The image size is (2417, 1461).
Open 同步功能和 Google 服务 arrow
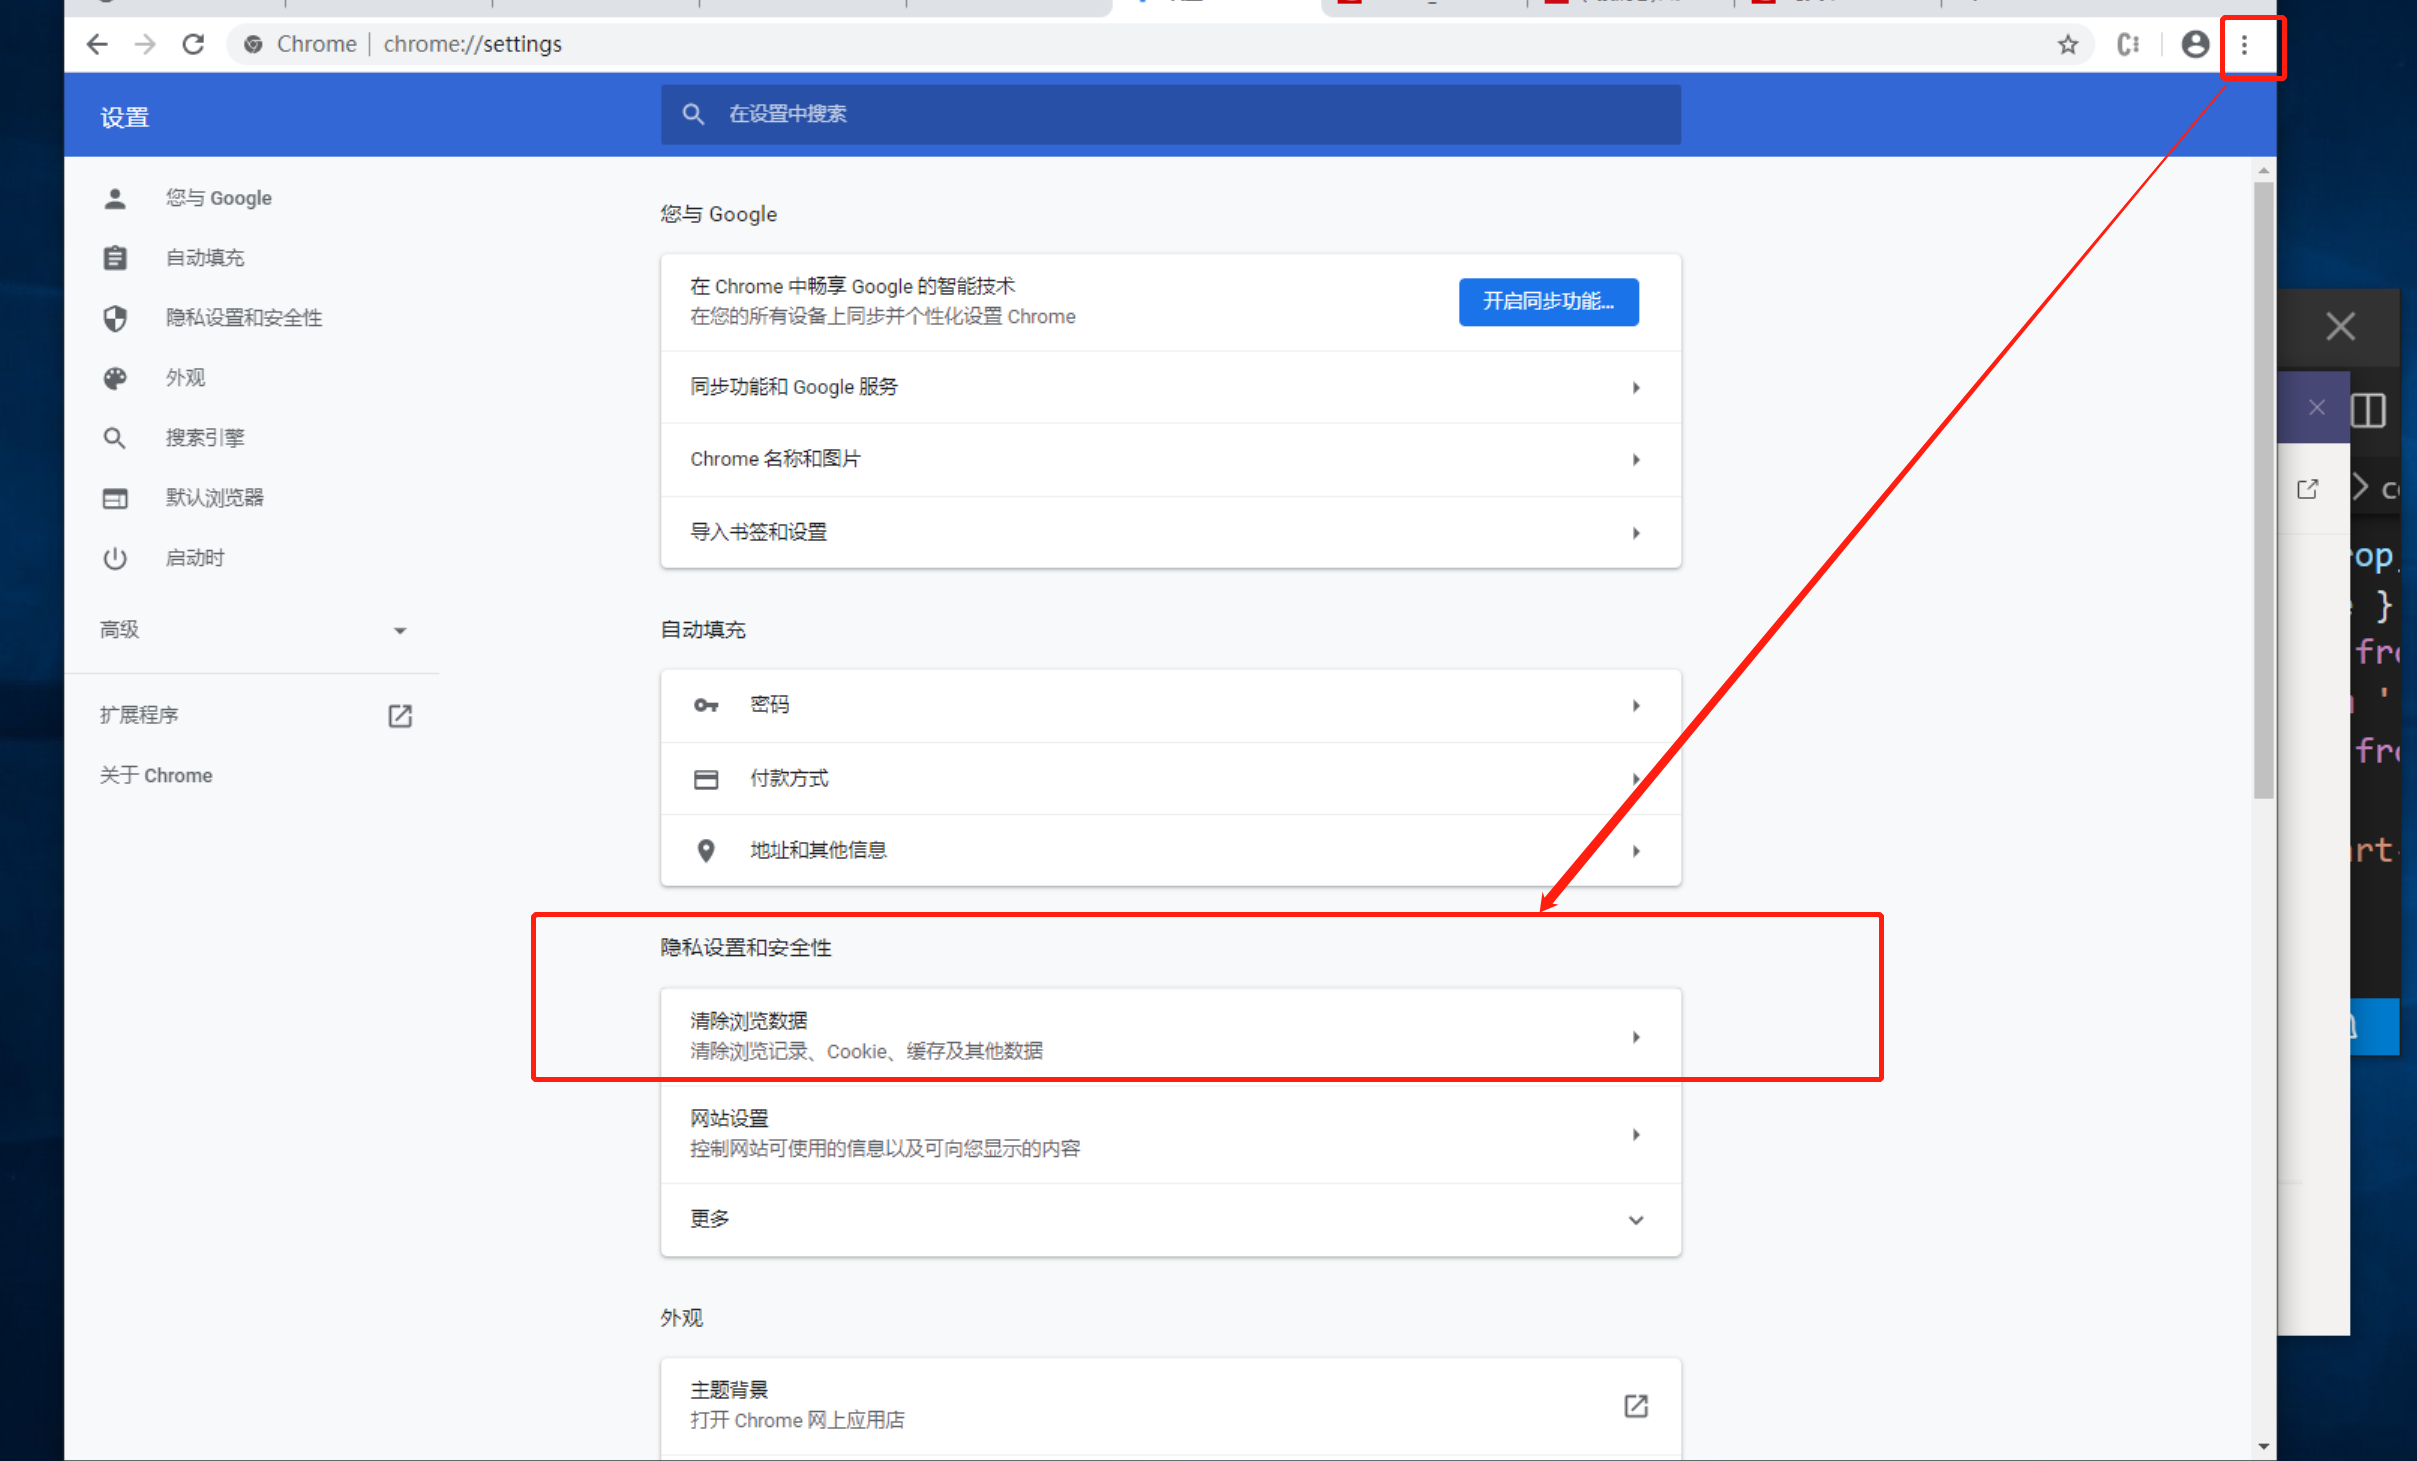click(x=1636, y=387)
